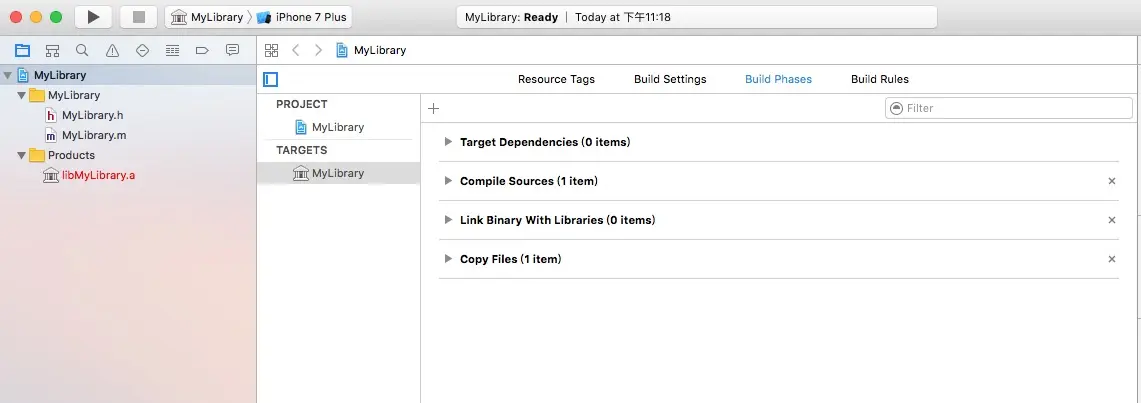1141x403 pixels.
Task: Select MyLibrary under TARGETS
Action: point(338,173)
